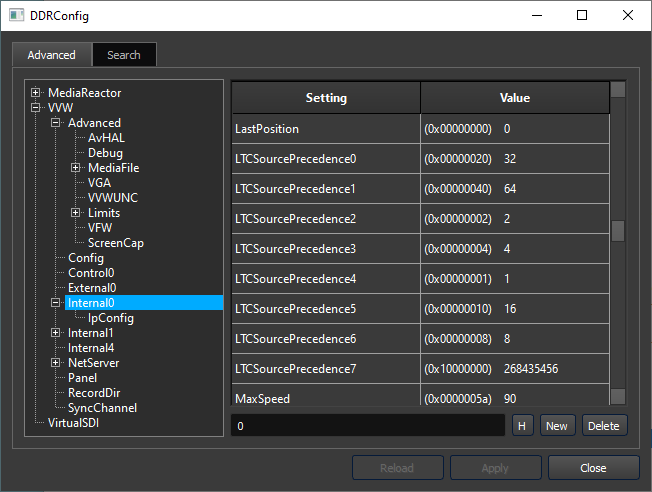The height and width of the screenshot is (492, 652).
Task: Select Panel in the tree
Action: [82, 378]
